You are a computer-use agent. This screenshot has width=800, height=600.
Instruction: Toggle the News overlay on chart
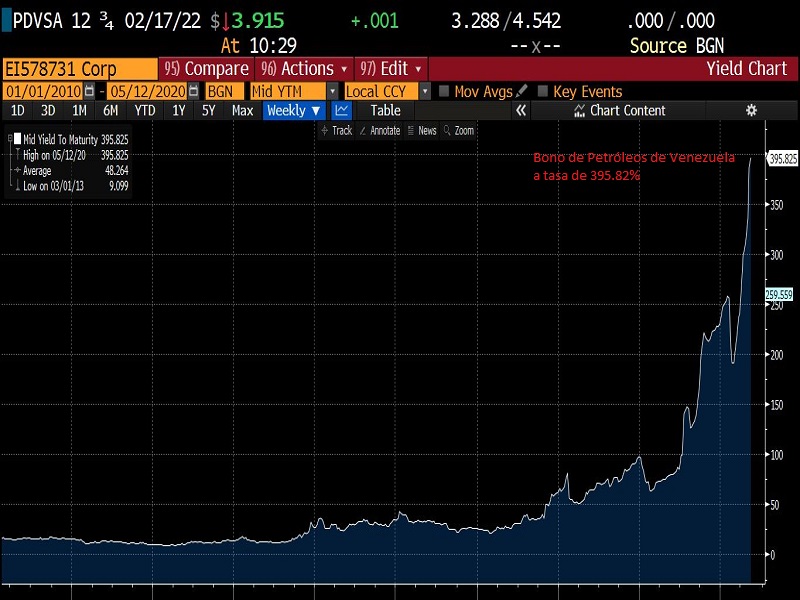422,131
